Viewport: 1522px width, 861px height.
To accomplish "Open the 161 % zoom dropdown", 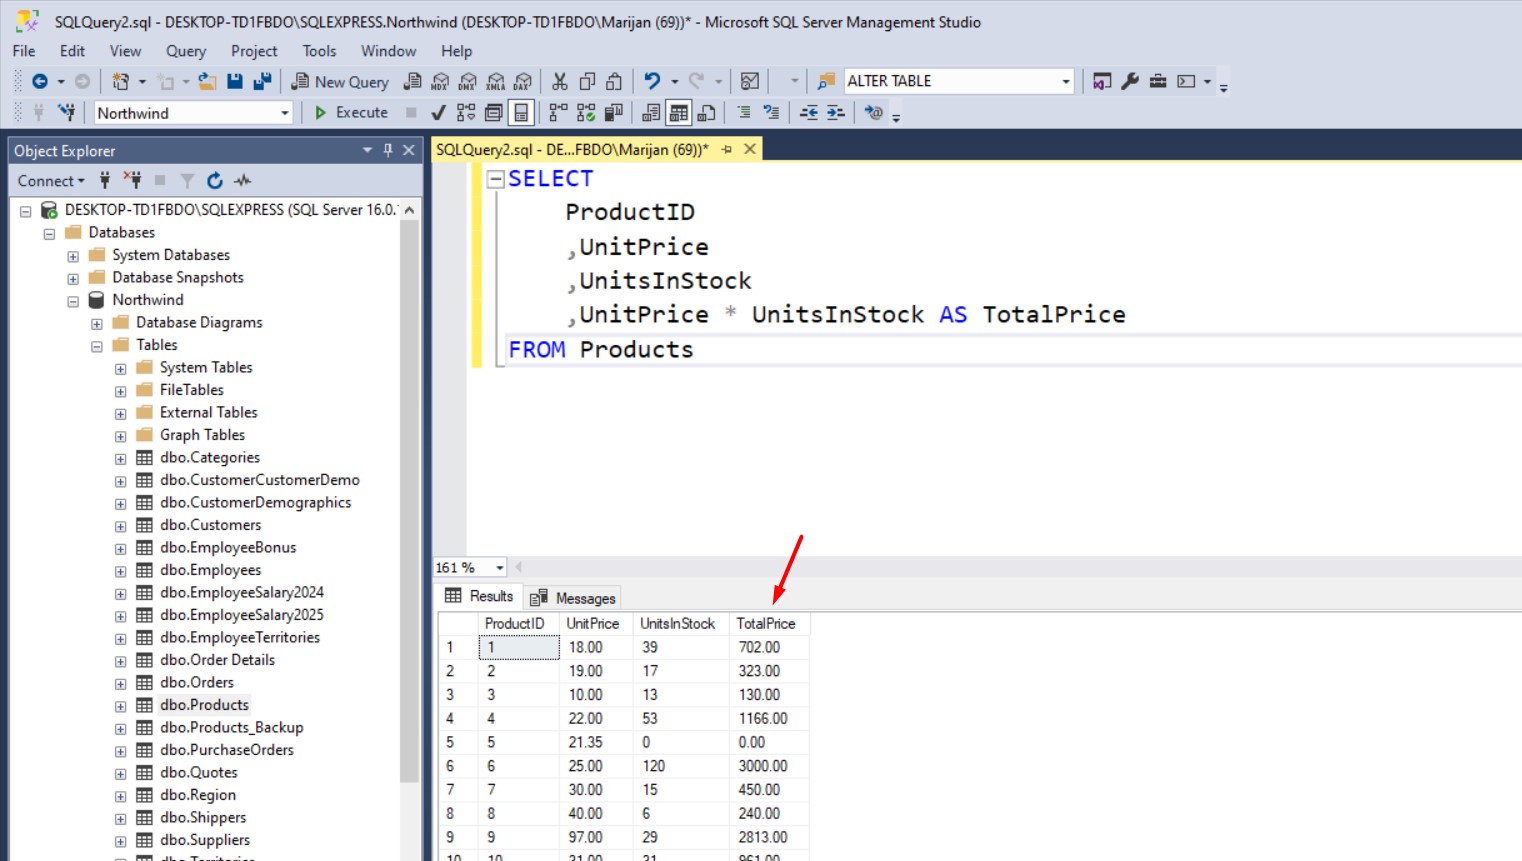I will pyautogui.click(x=499, y=568).
